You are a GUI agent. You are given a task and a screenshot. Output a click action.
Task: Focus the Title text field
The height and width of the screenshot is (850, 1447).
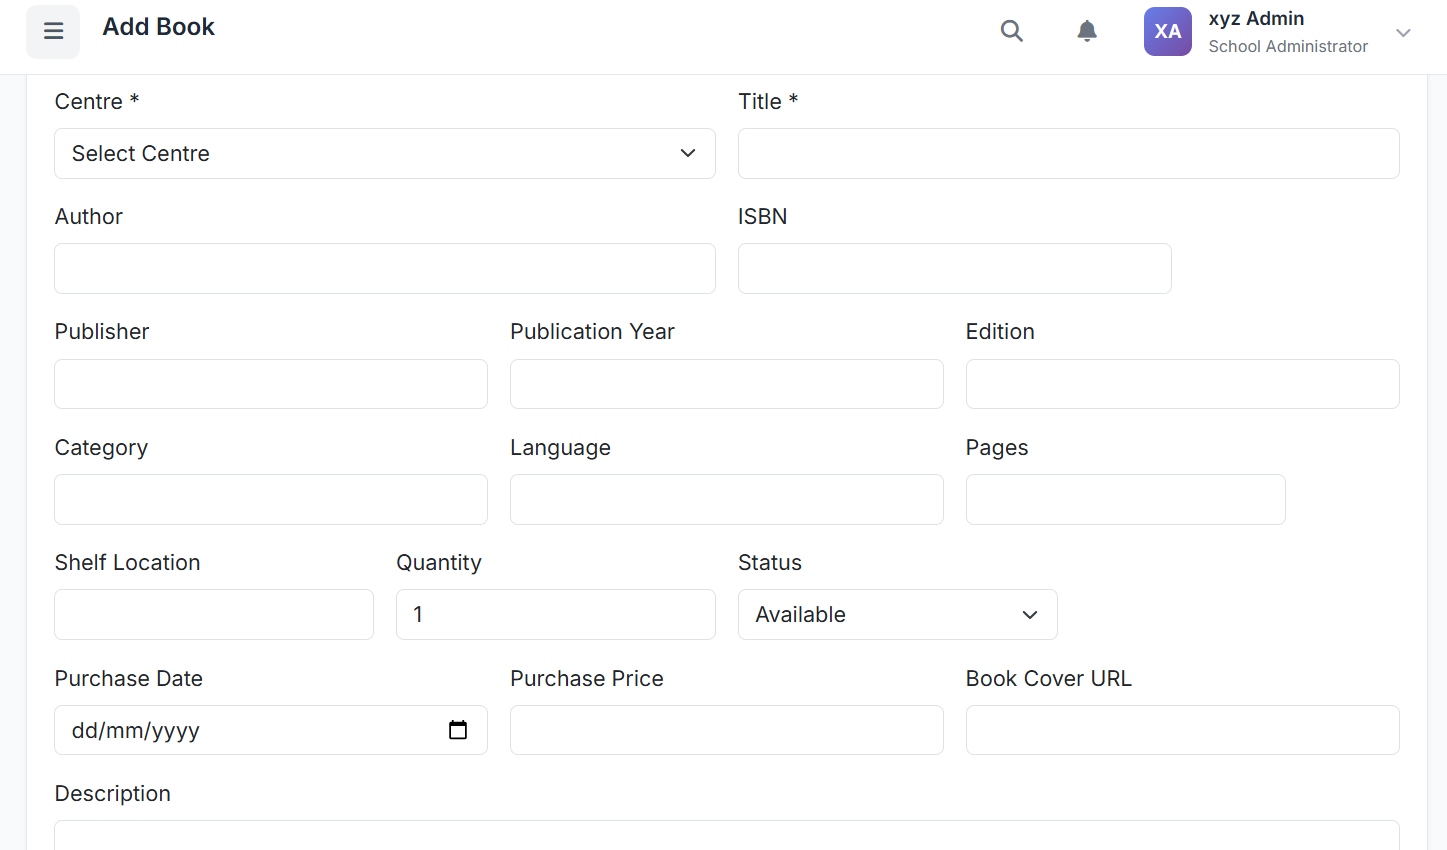click(1068, 154)
